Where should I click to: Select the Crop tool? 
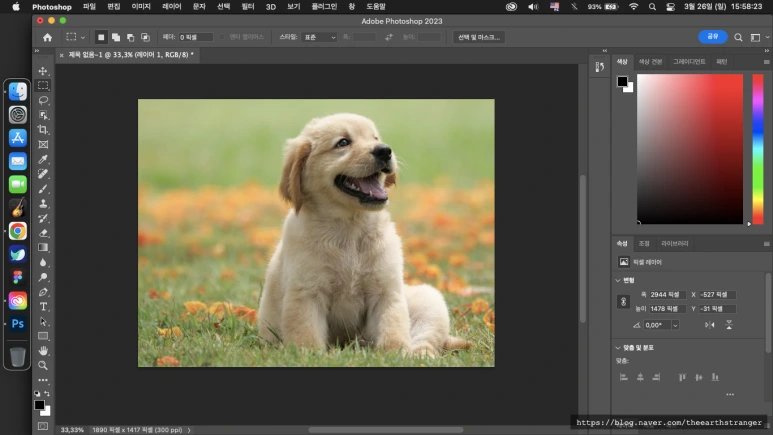click(43, 130)
